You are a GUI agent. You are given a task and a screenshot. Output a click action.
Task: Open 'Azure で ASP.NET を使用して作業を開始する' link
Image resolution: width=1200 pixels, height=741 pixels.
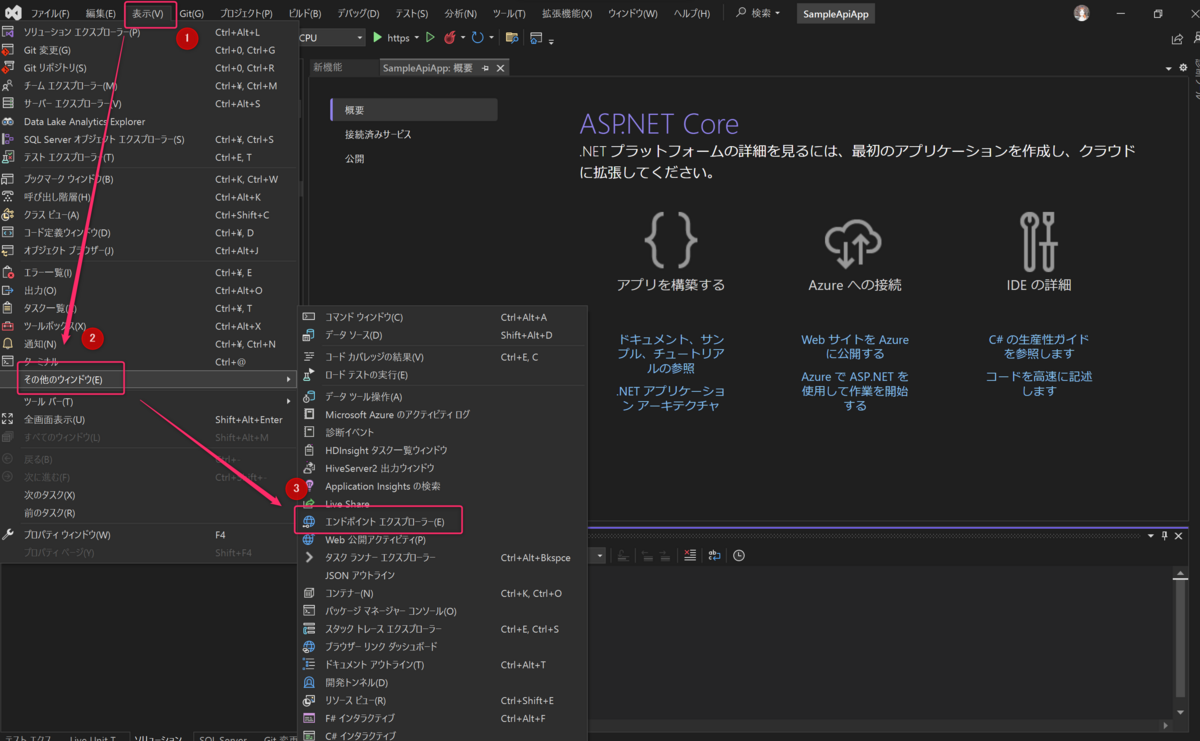855,391
